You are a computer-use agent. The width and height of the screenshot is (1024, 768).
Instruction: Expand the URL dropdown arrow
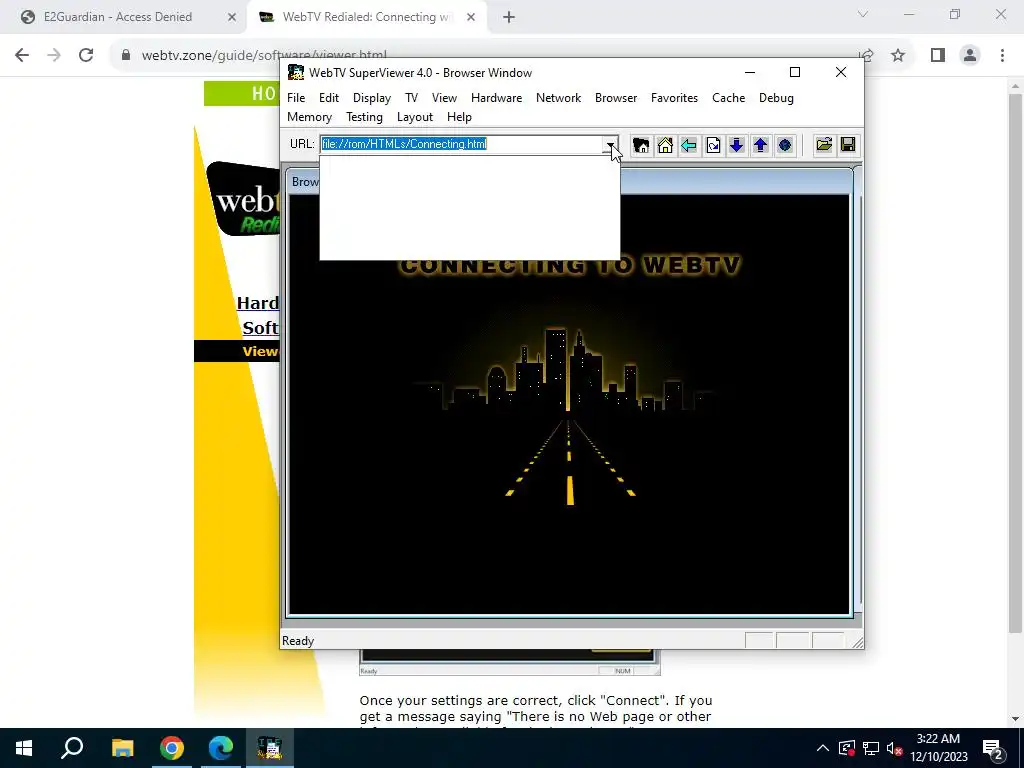[610, 145]
